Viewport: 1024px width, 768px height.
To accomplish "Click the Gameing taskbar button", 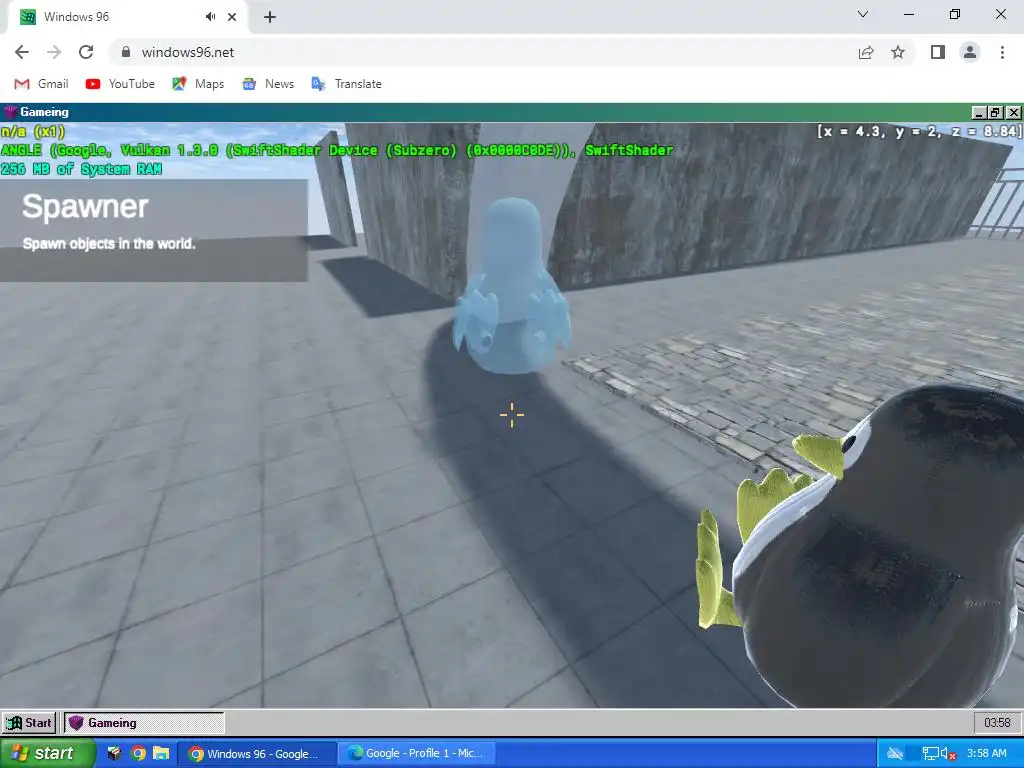I will [144, 723].
